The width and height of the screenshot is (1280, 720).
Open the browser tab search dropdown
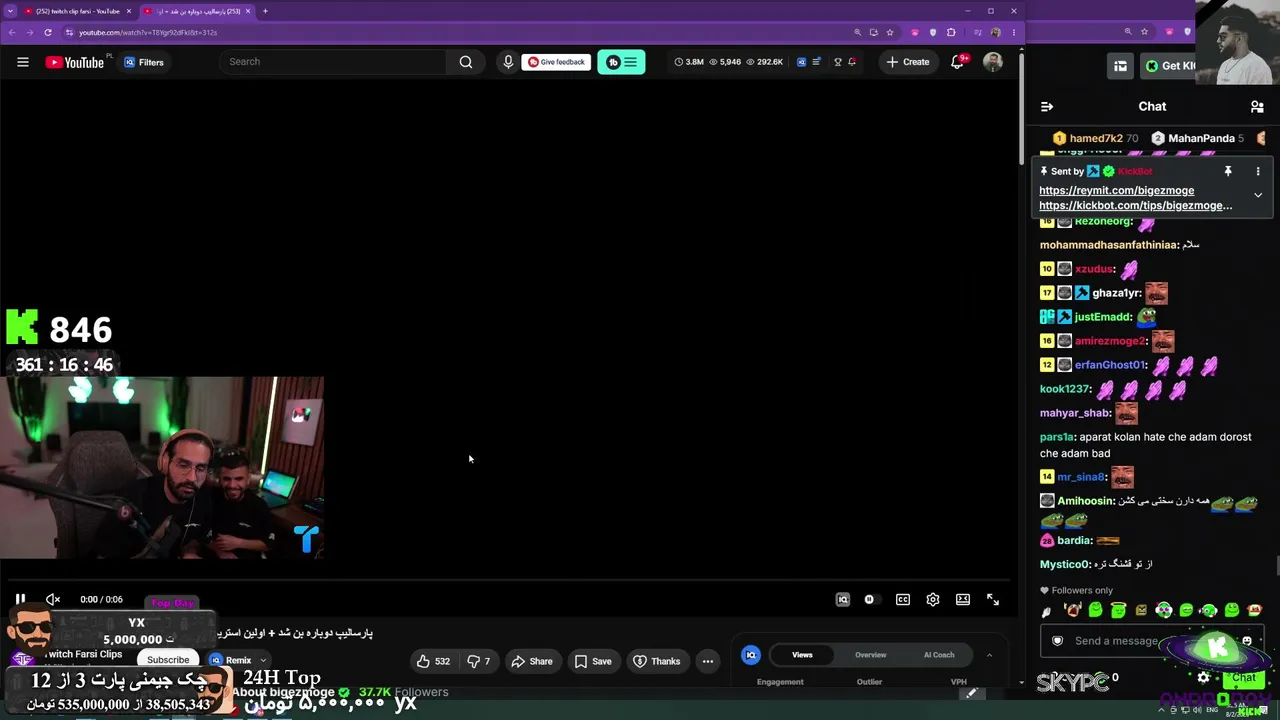coord(10,11)
